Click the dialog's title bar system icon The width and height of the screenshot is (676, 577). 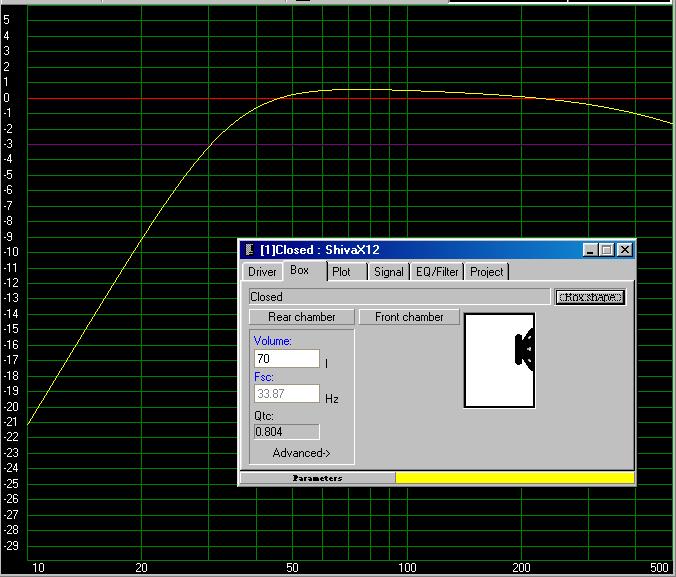[249, 249]
